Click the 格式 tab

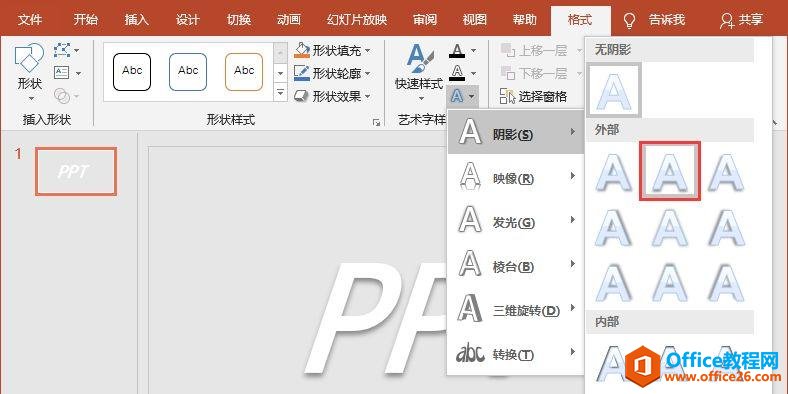[x=580, y=20]
